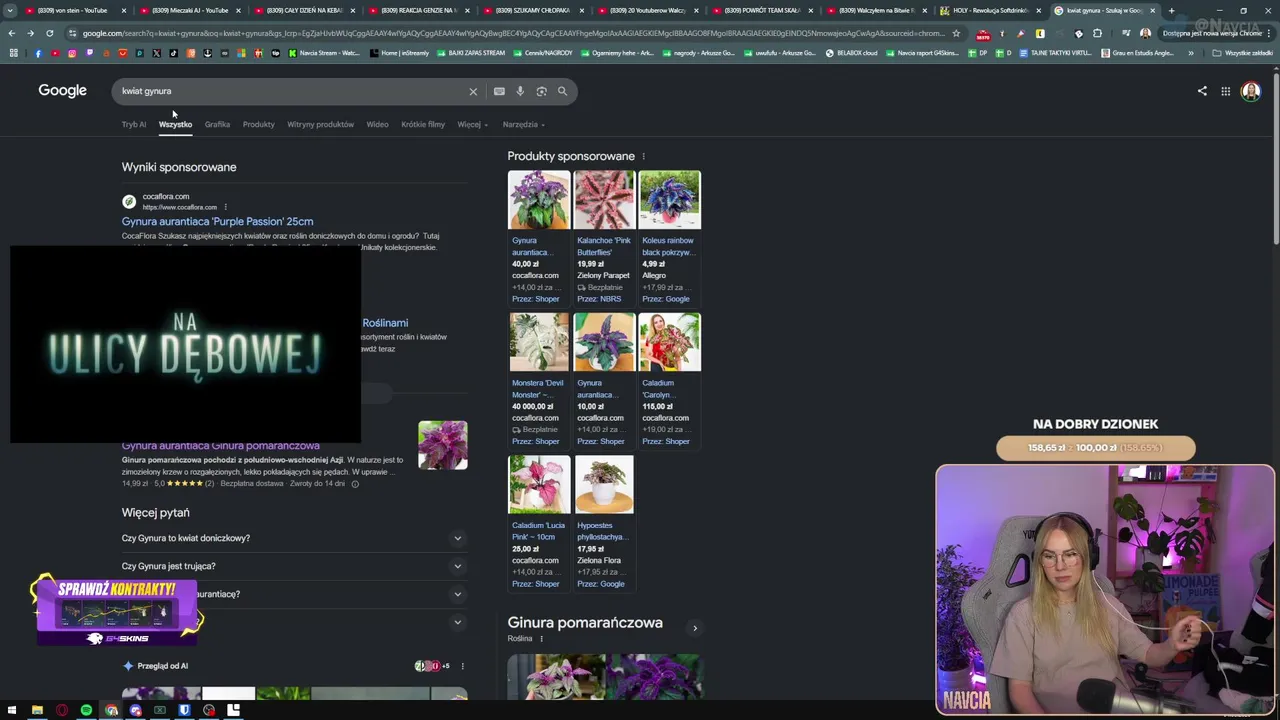Viewport: 1280px width, 720px height.
Task: Open the Caladium 'Carolyn' product link
Action: pos(660,389)
